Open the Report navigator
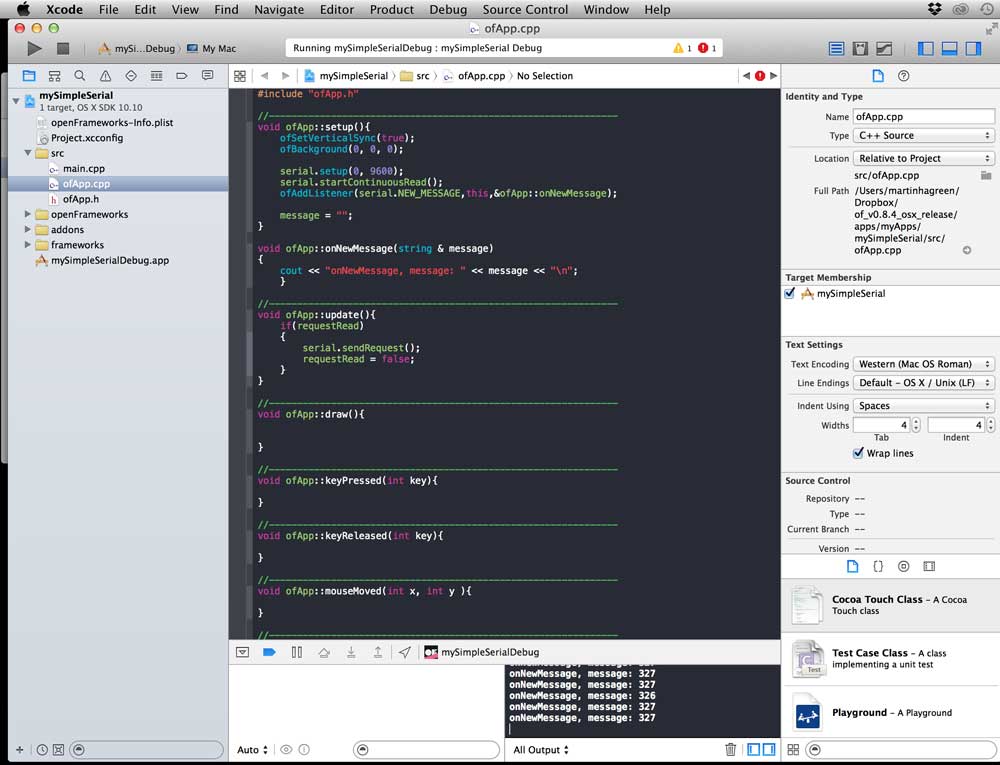Image resolution: width=1000 pixels, height=765 pixels. click(x=207, y=76)
